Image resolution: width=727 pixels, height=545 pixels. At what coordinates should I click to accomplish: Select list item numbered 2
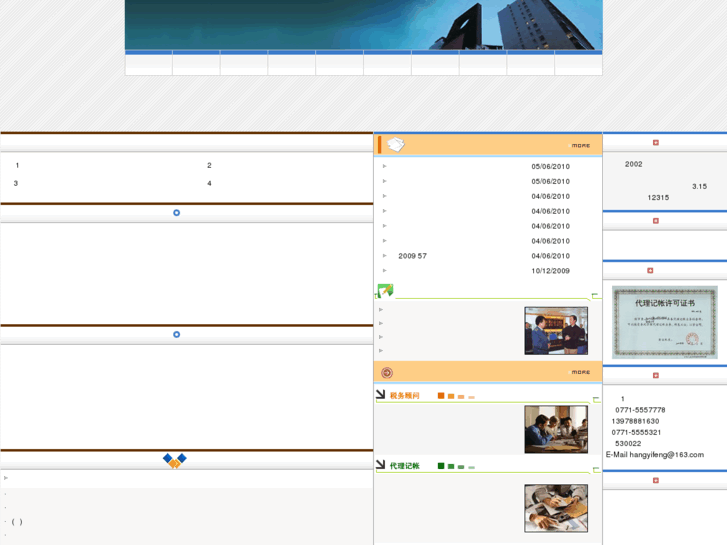pyautogui.click(x=209, y=165)
